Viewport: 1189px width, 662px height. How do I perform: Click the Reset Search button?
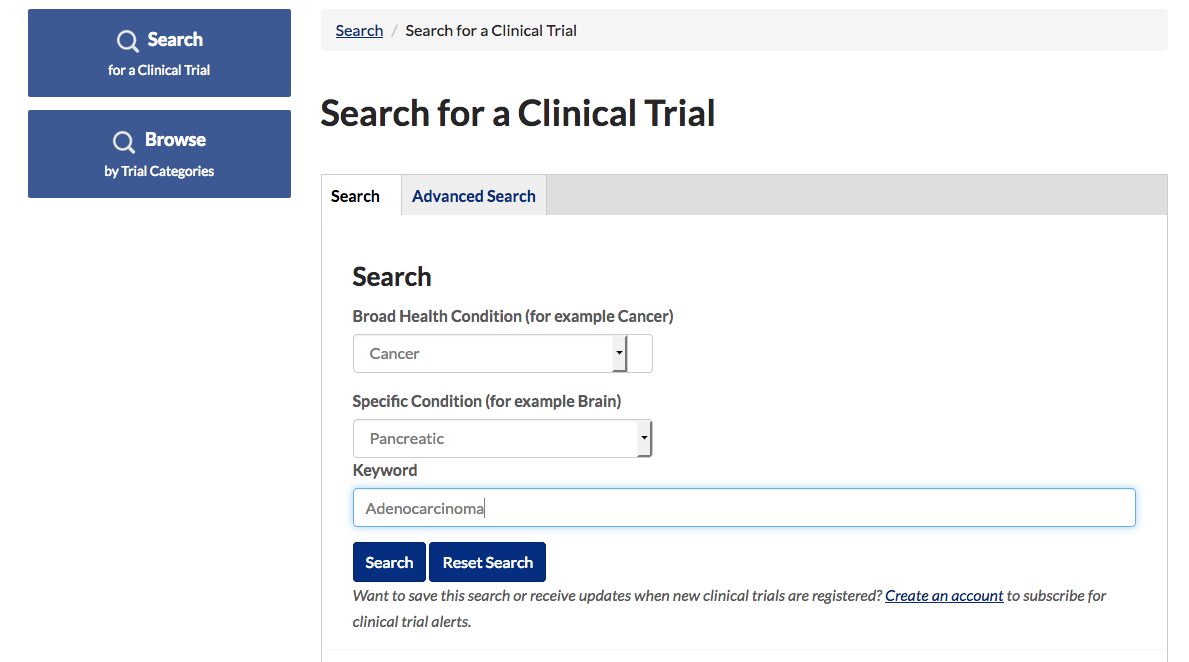coord(488,562)
